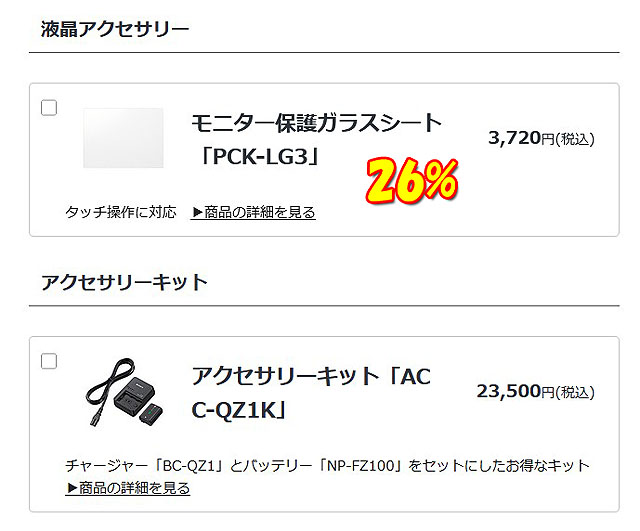Click the アクセサリーキット「ACC-QZ1K」 product title

click(310, 393)
